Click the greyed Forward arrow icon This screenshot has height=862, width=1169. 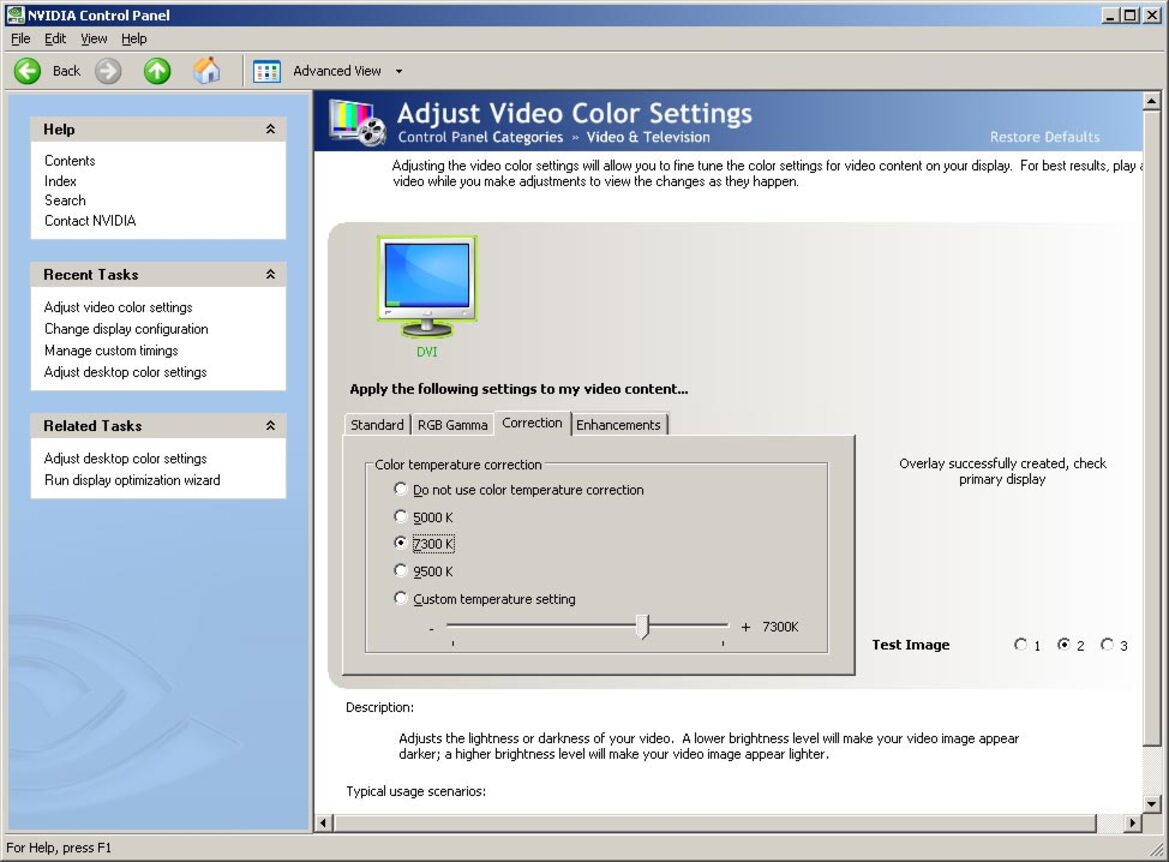[108, 72]
